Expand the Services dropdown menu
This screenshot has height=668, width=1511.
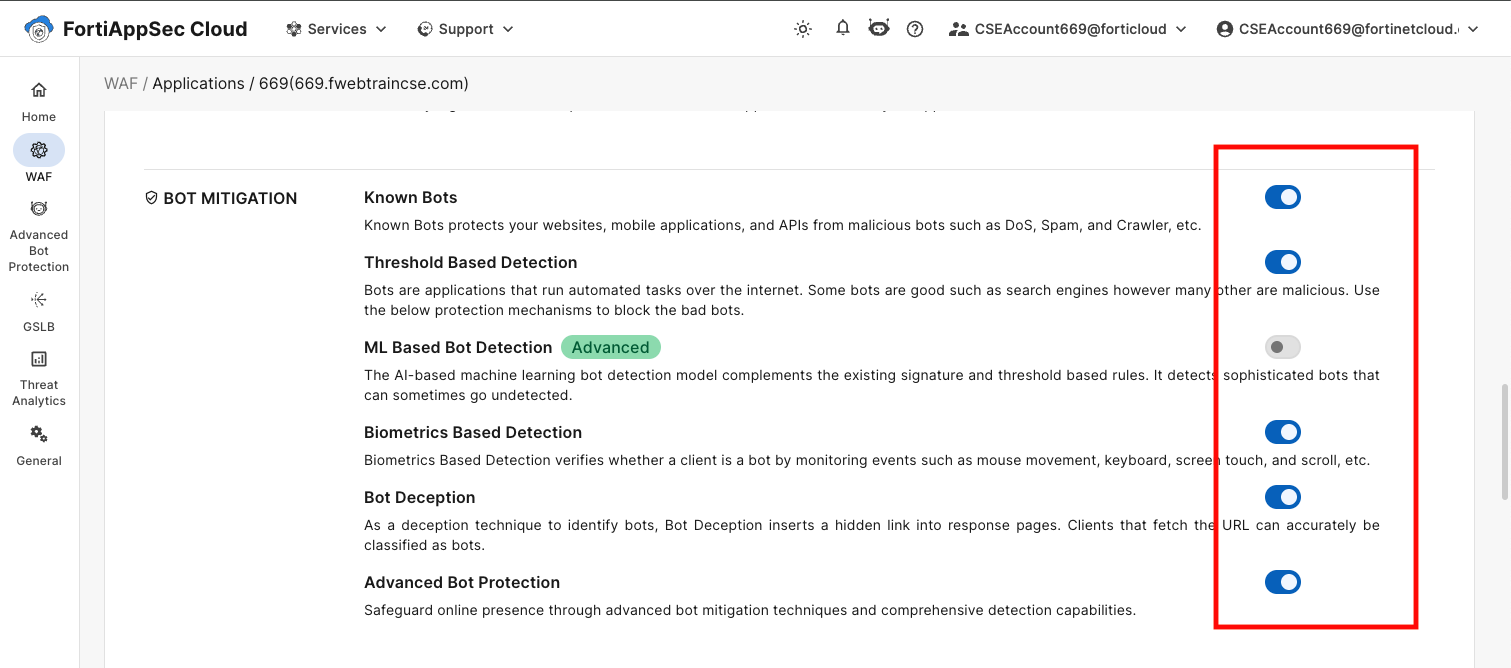tap(336, 29)
